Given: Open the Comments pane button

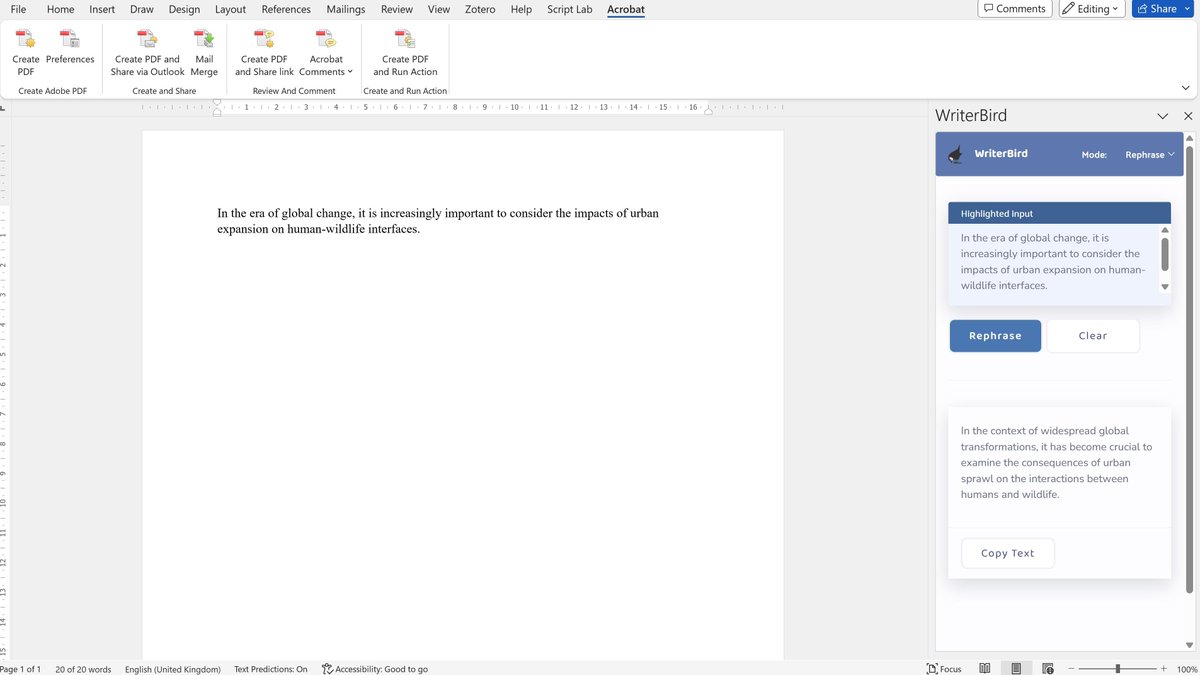Looking at the screenshot, I should pos(1014,9).
